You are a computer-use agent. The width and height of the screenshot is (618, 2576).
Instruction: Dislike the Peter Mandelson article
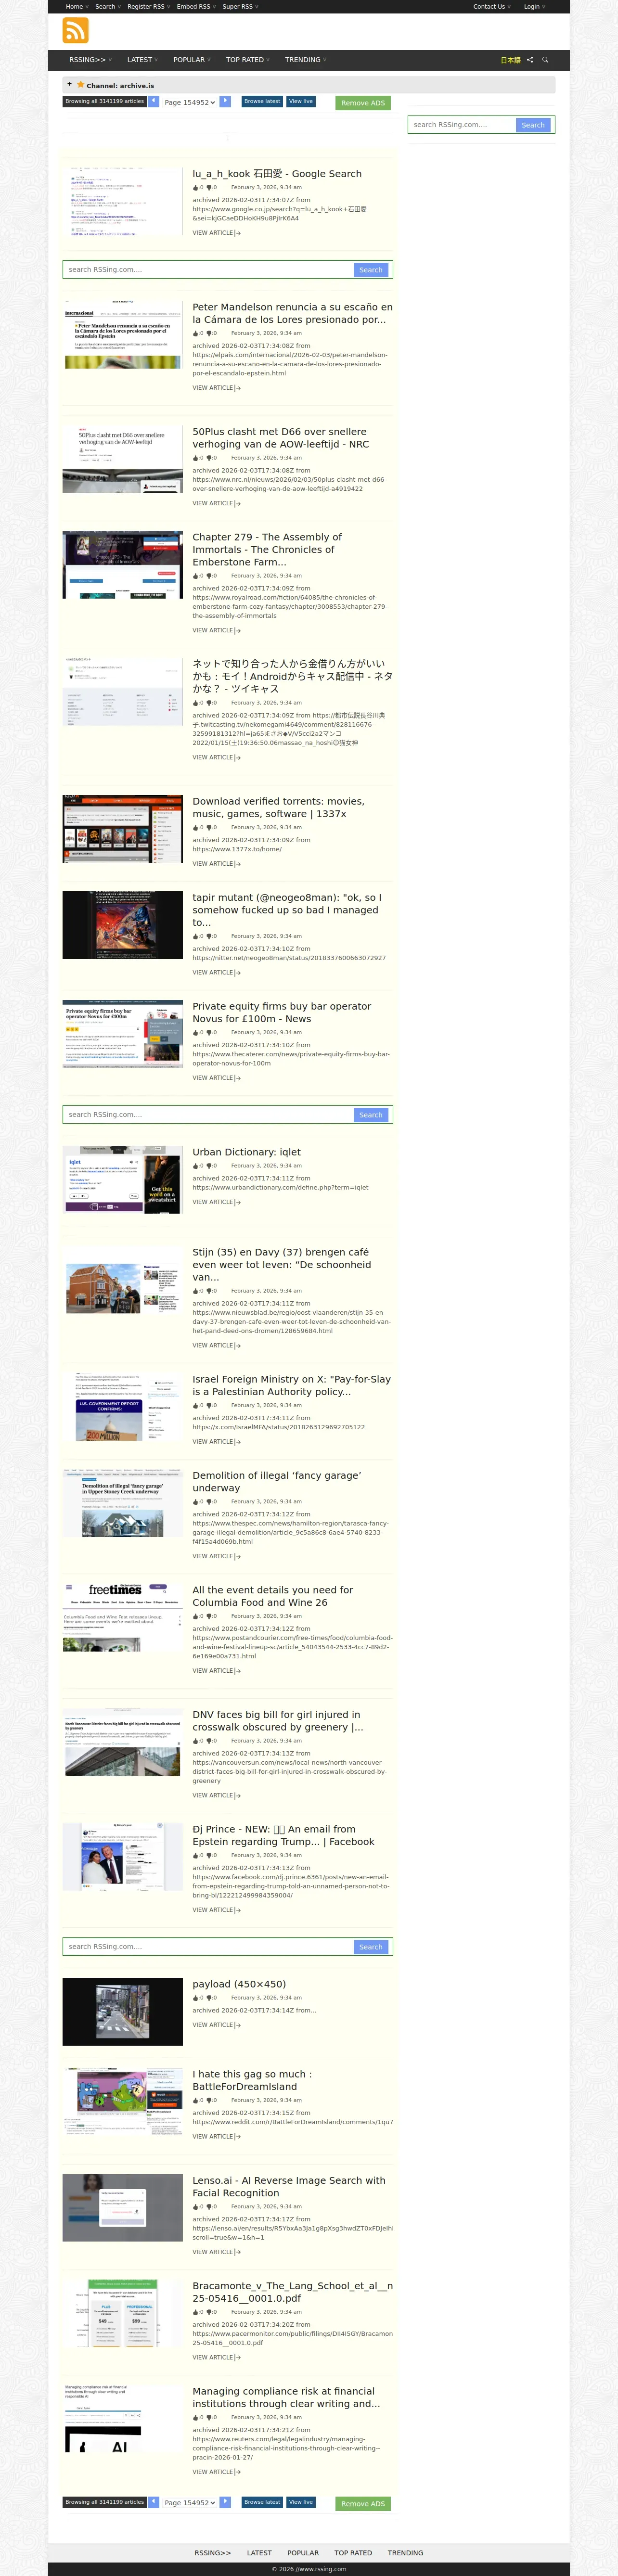(x=209, y=333)
